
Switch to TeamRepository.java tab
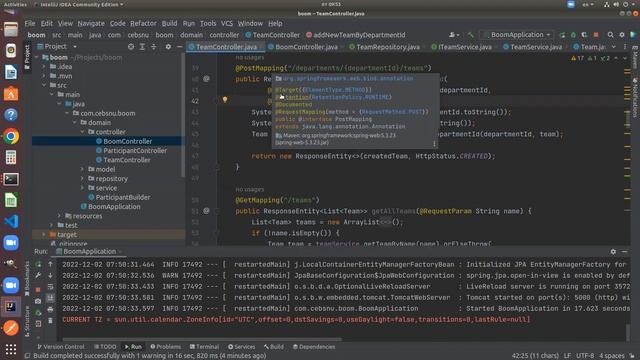click(384, 47)
